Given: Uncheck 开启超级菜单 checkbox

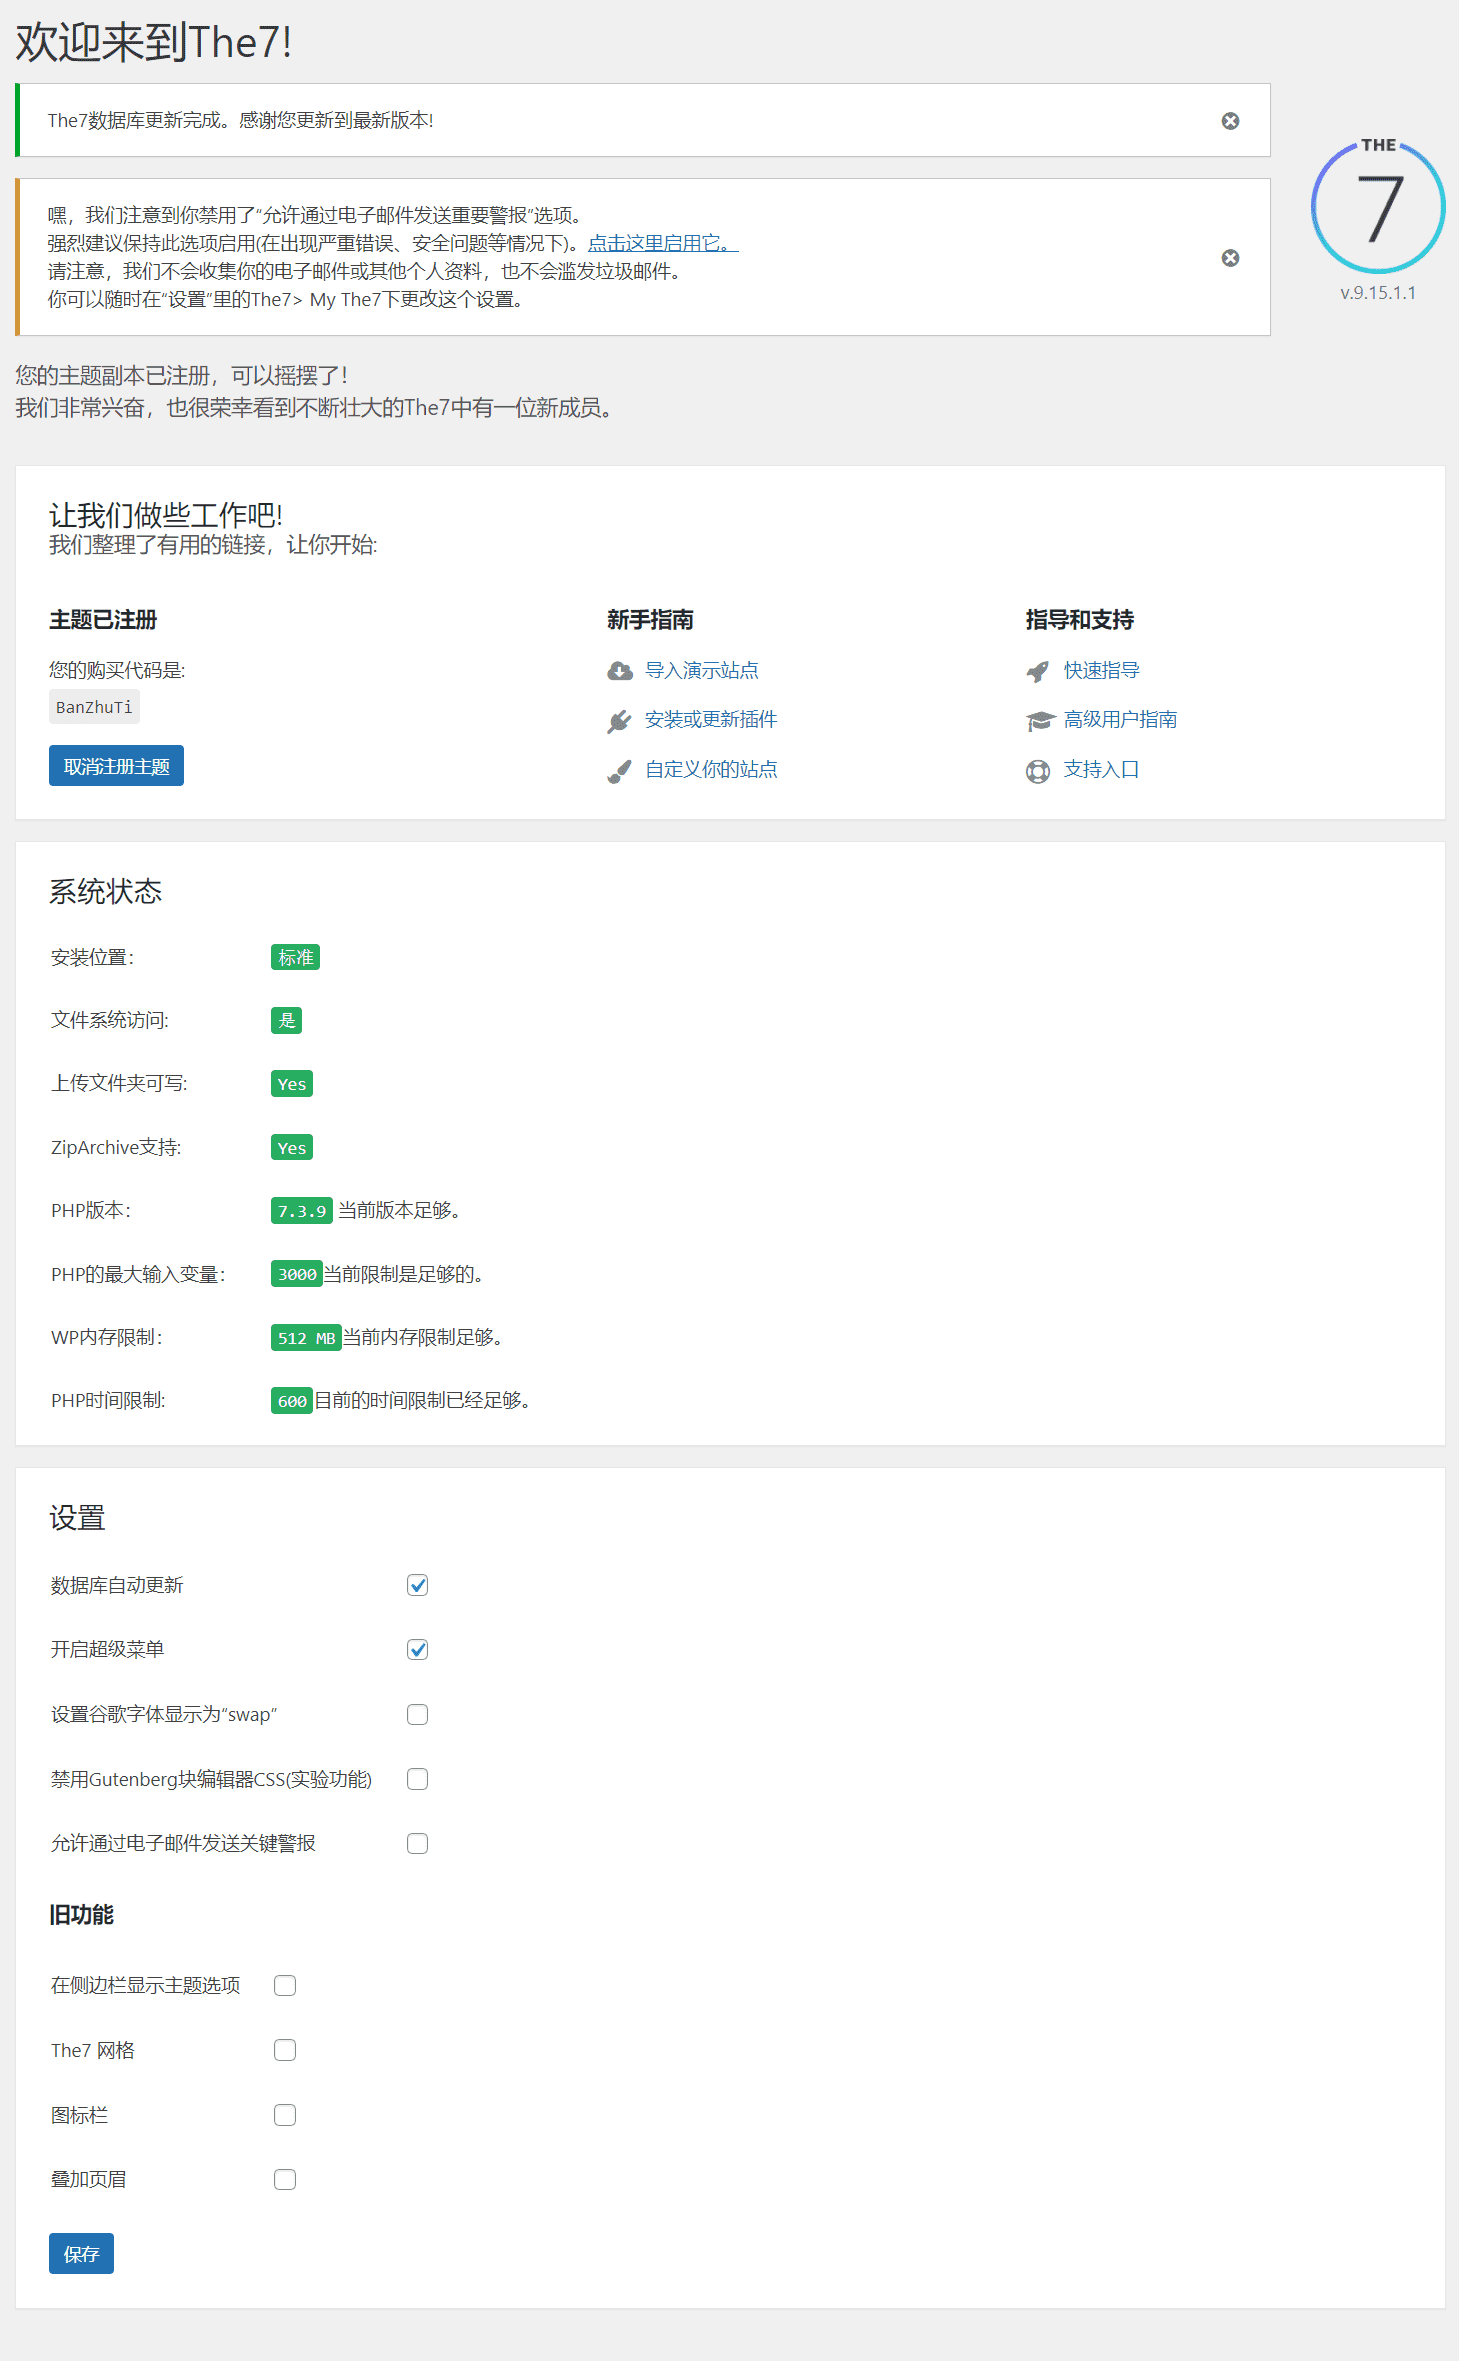Looking at the screenshot, I should (x=418, y=1649).
